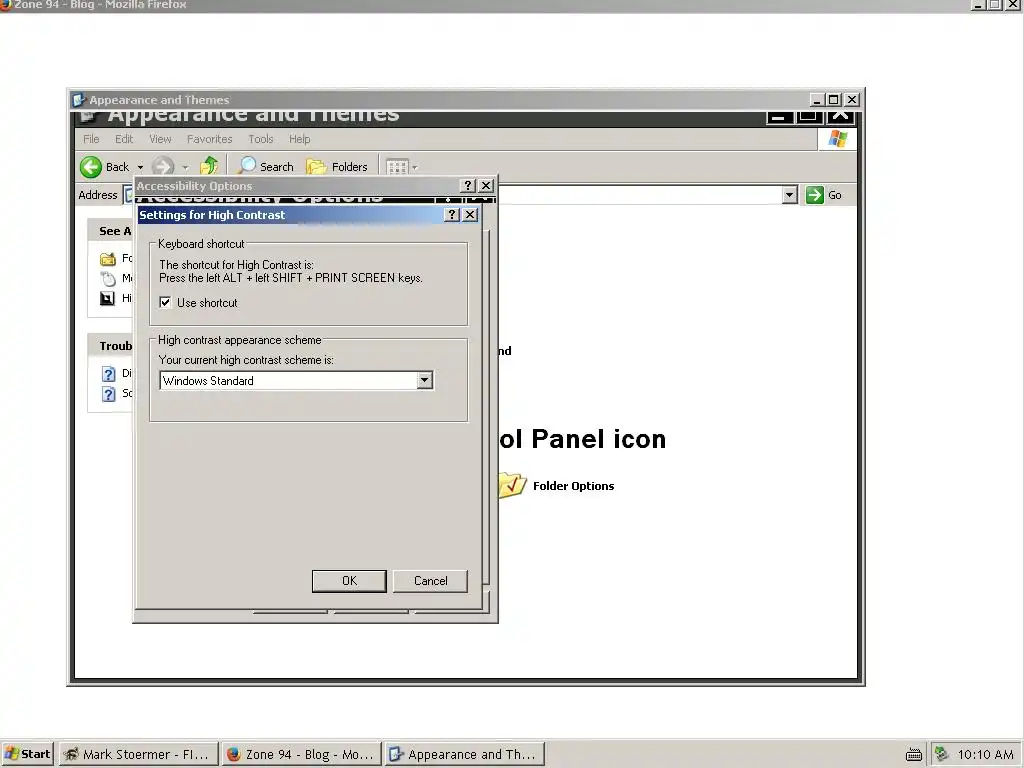Close the Settings for High Contrast dialog
The image size is (1024, 768).
(x=470, y=215)
